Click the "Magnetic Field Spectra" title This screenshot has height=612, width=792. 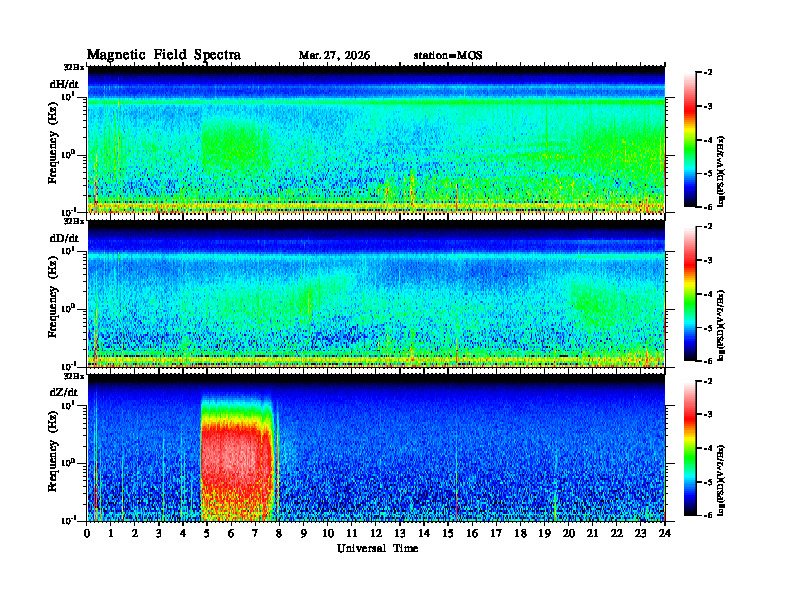(164, 55)
